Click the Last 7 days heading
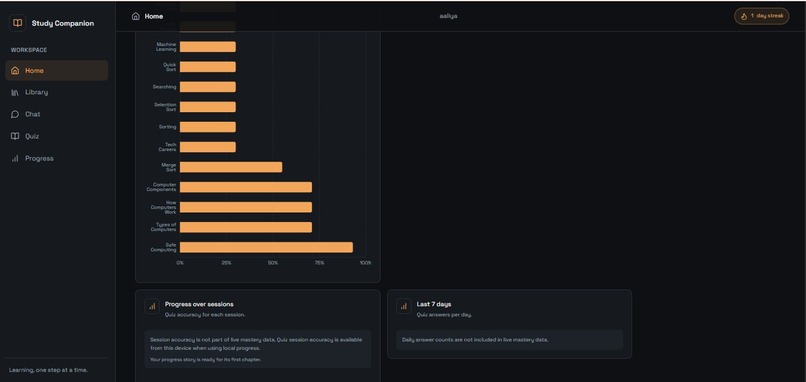This screenshot has height=382, width=806. (x=434, y=304)
